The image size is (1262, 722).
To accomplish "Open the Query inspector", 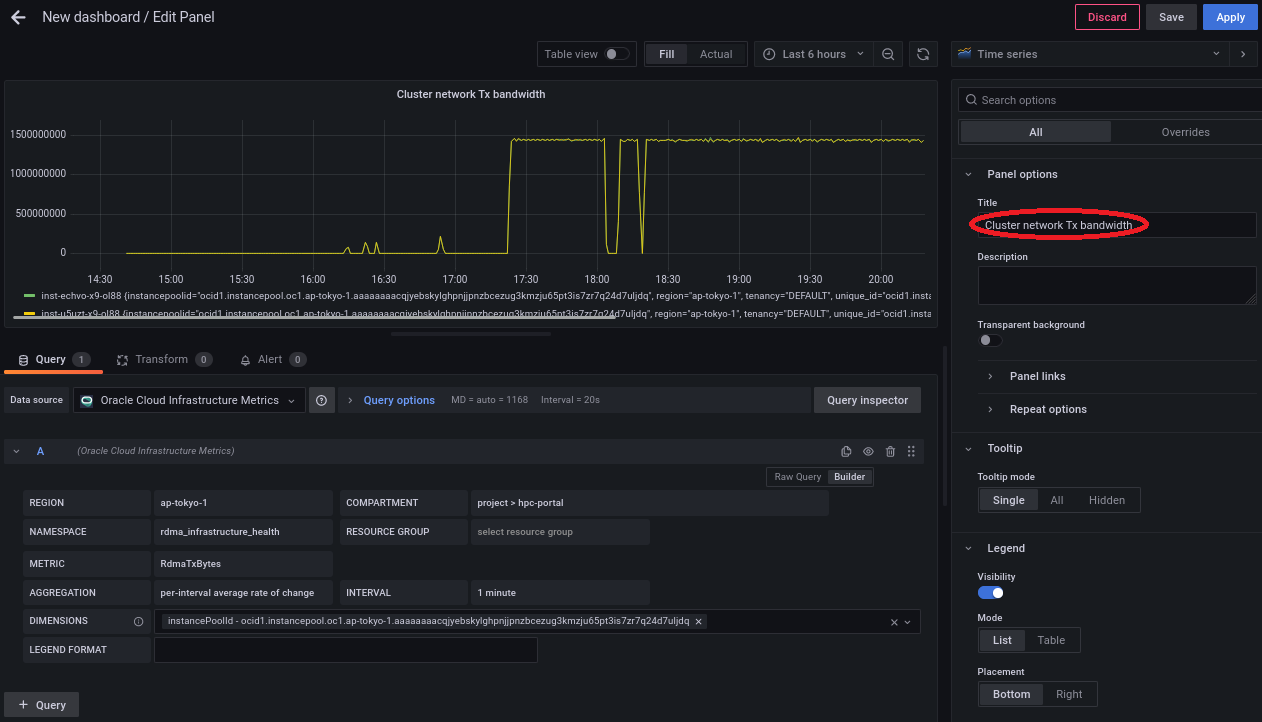I will pyautogui.click(x=867, y=400).
